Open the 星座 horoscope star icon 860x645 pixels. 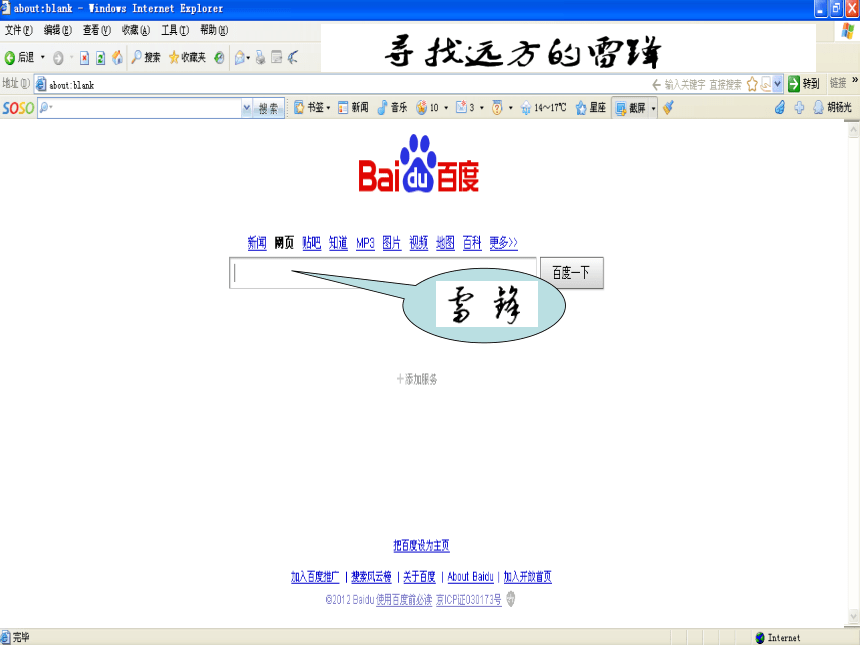(x=581, y=108)
